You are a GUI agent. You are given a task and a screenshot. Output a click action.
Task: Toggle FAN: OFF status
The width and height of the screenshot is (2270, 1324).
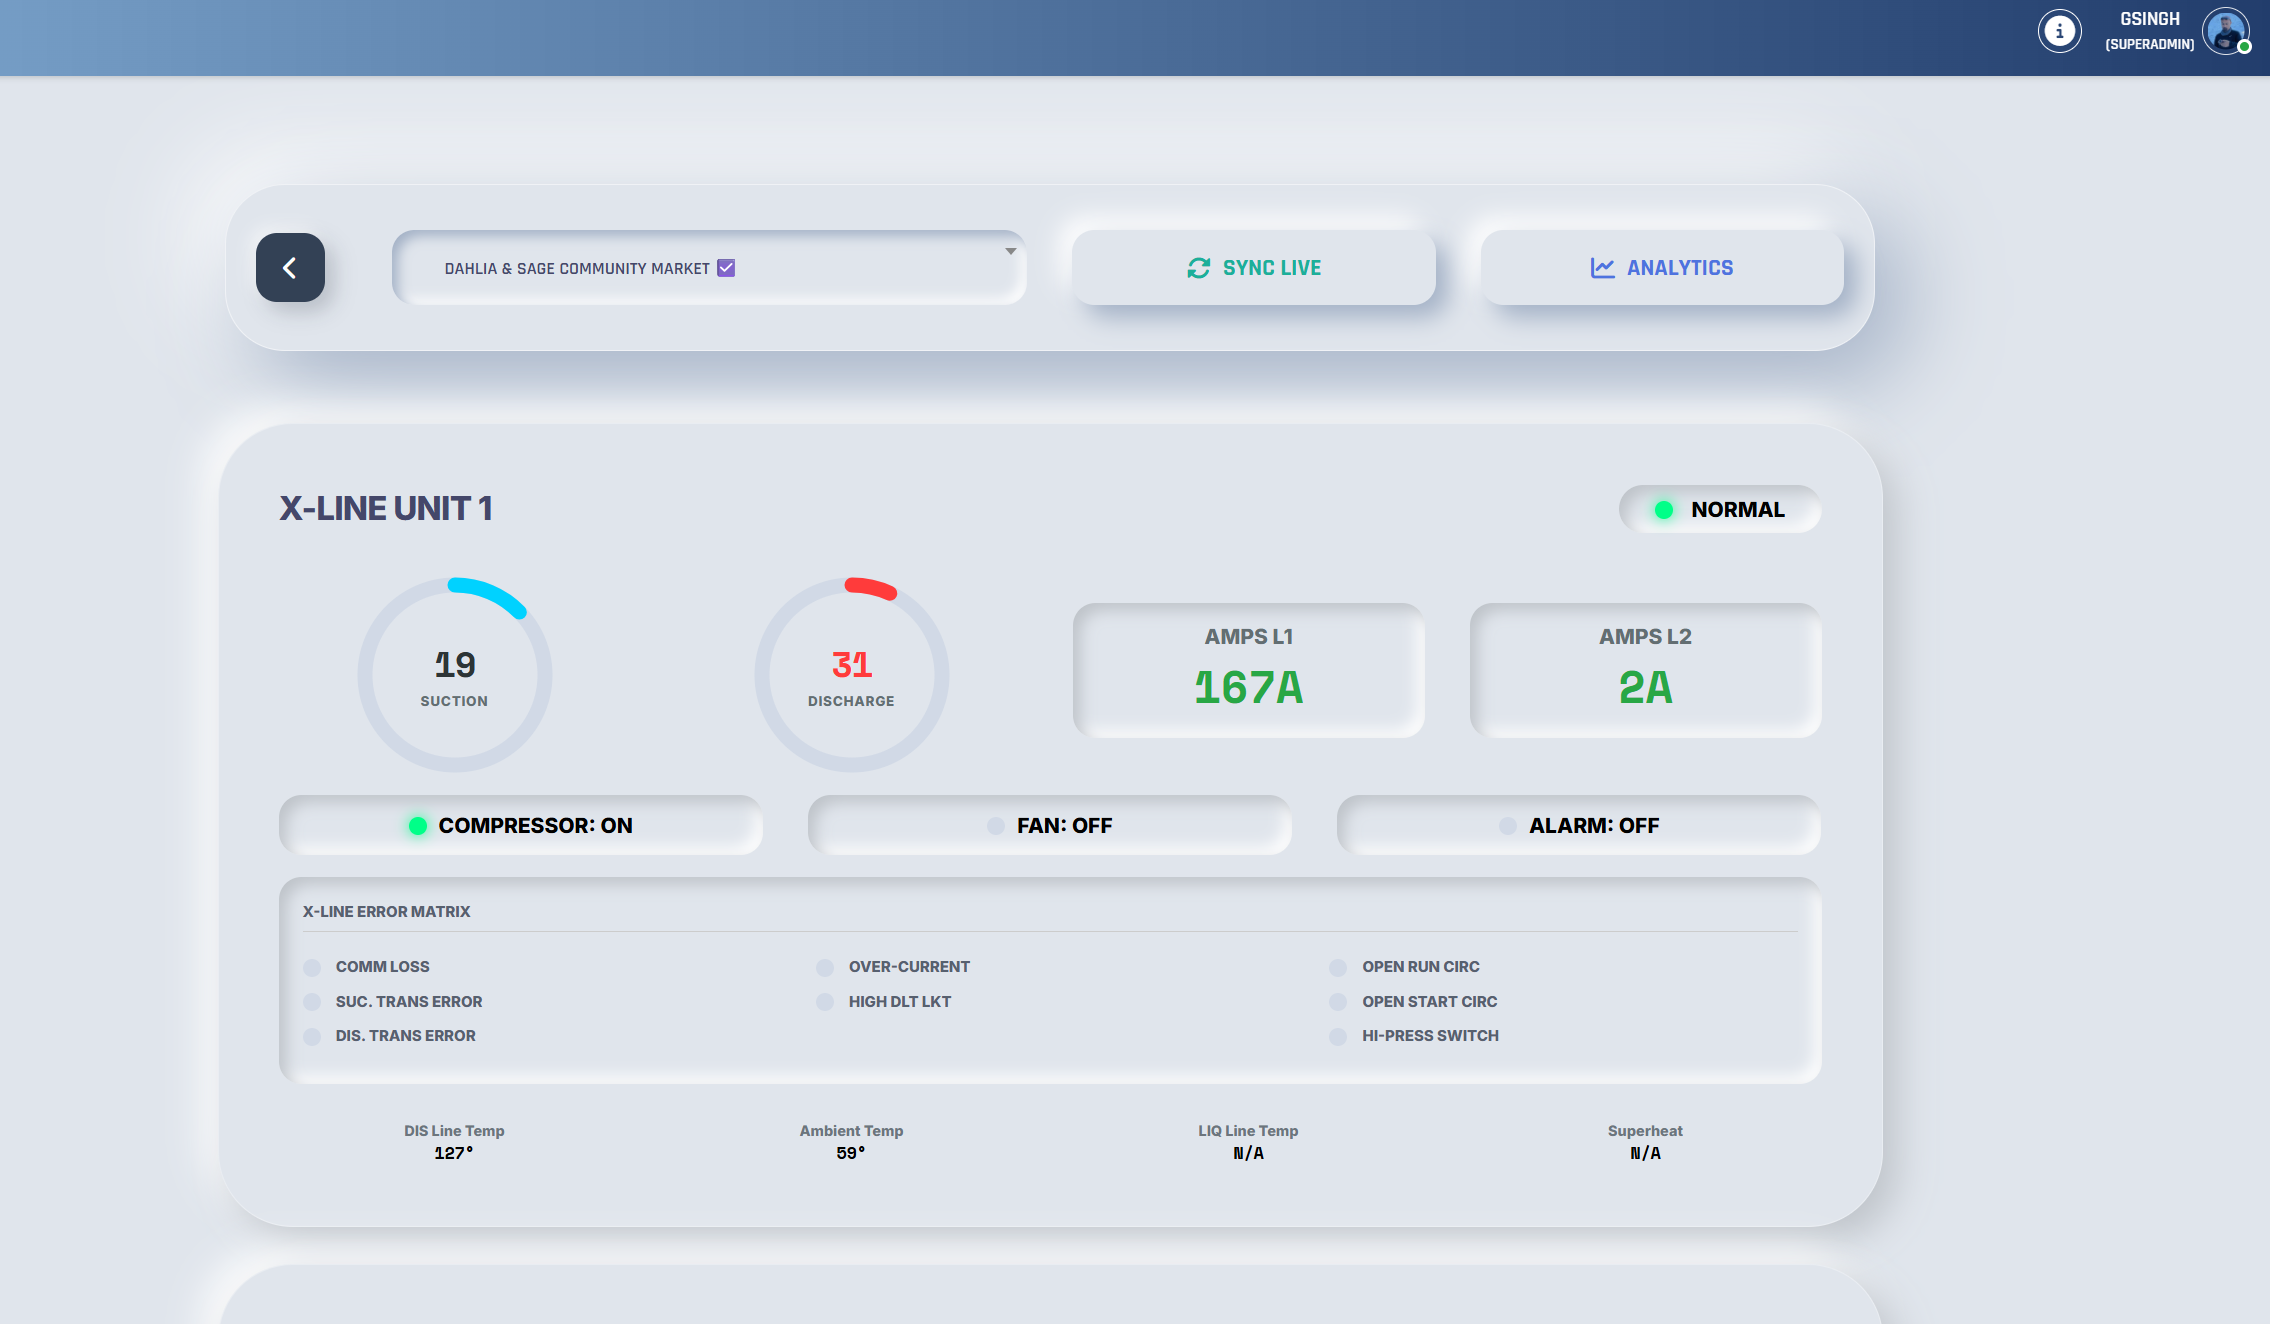pyautogui.click(x=1048, y=825)
